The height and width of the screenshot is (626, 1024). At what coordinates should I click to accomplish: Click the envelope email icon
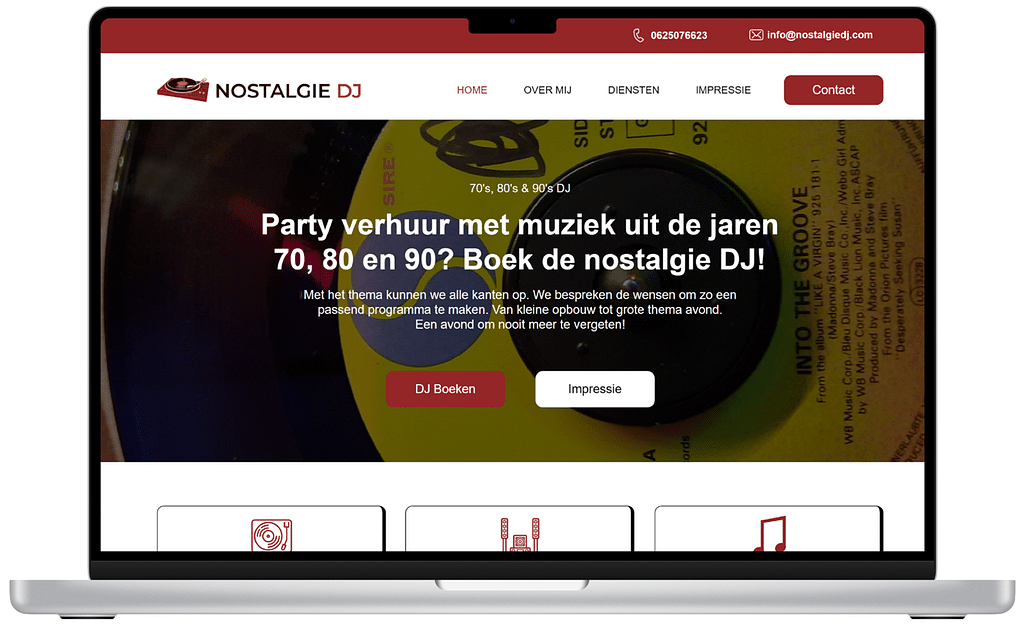[x=756, y=35]
